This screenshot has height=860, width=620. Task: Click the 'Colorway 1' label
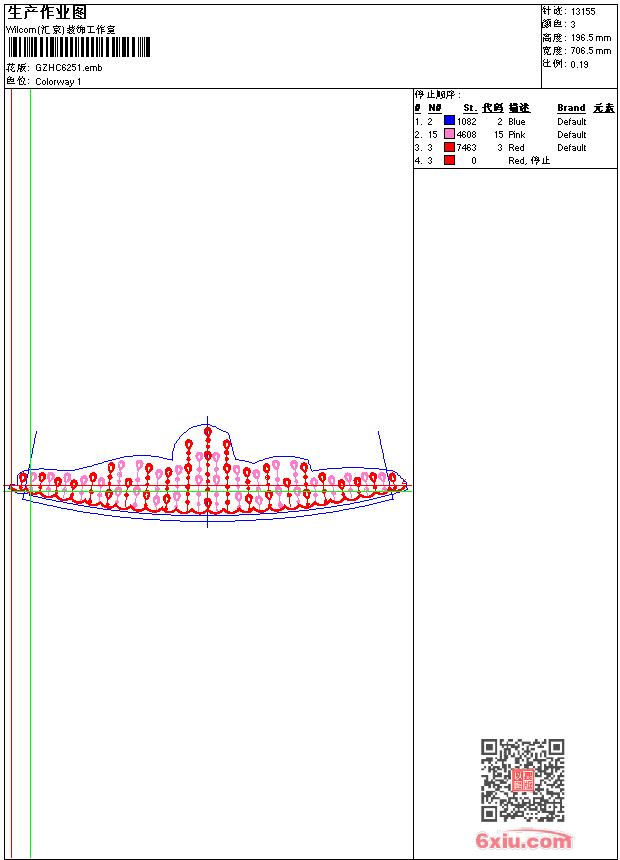tap(58, 82)
